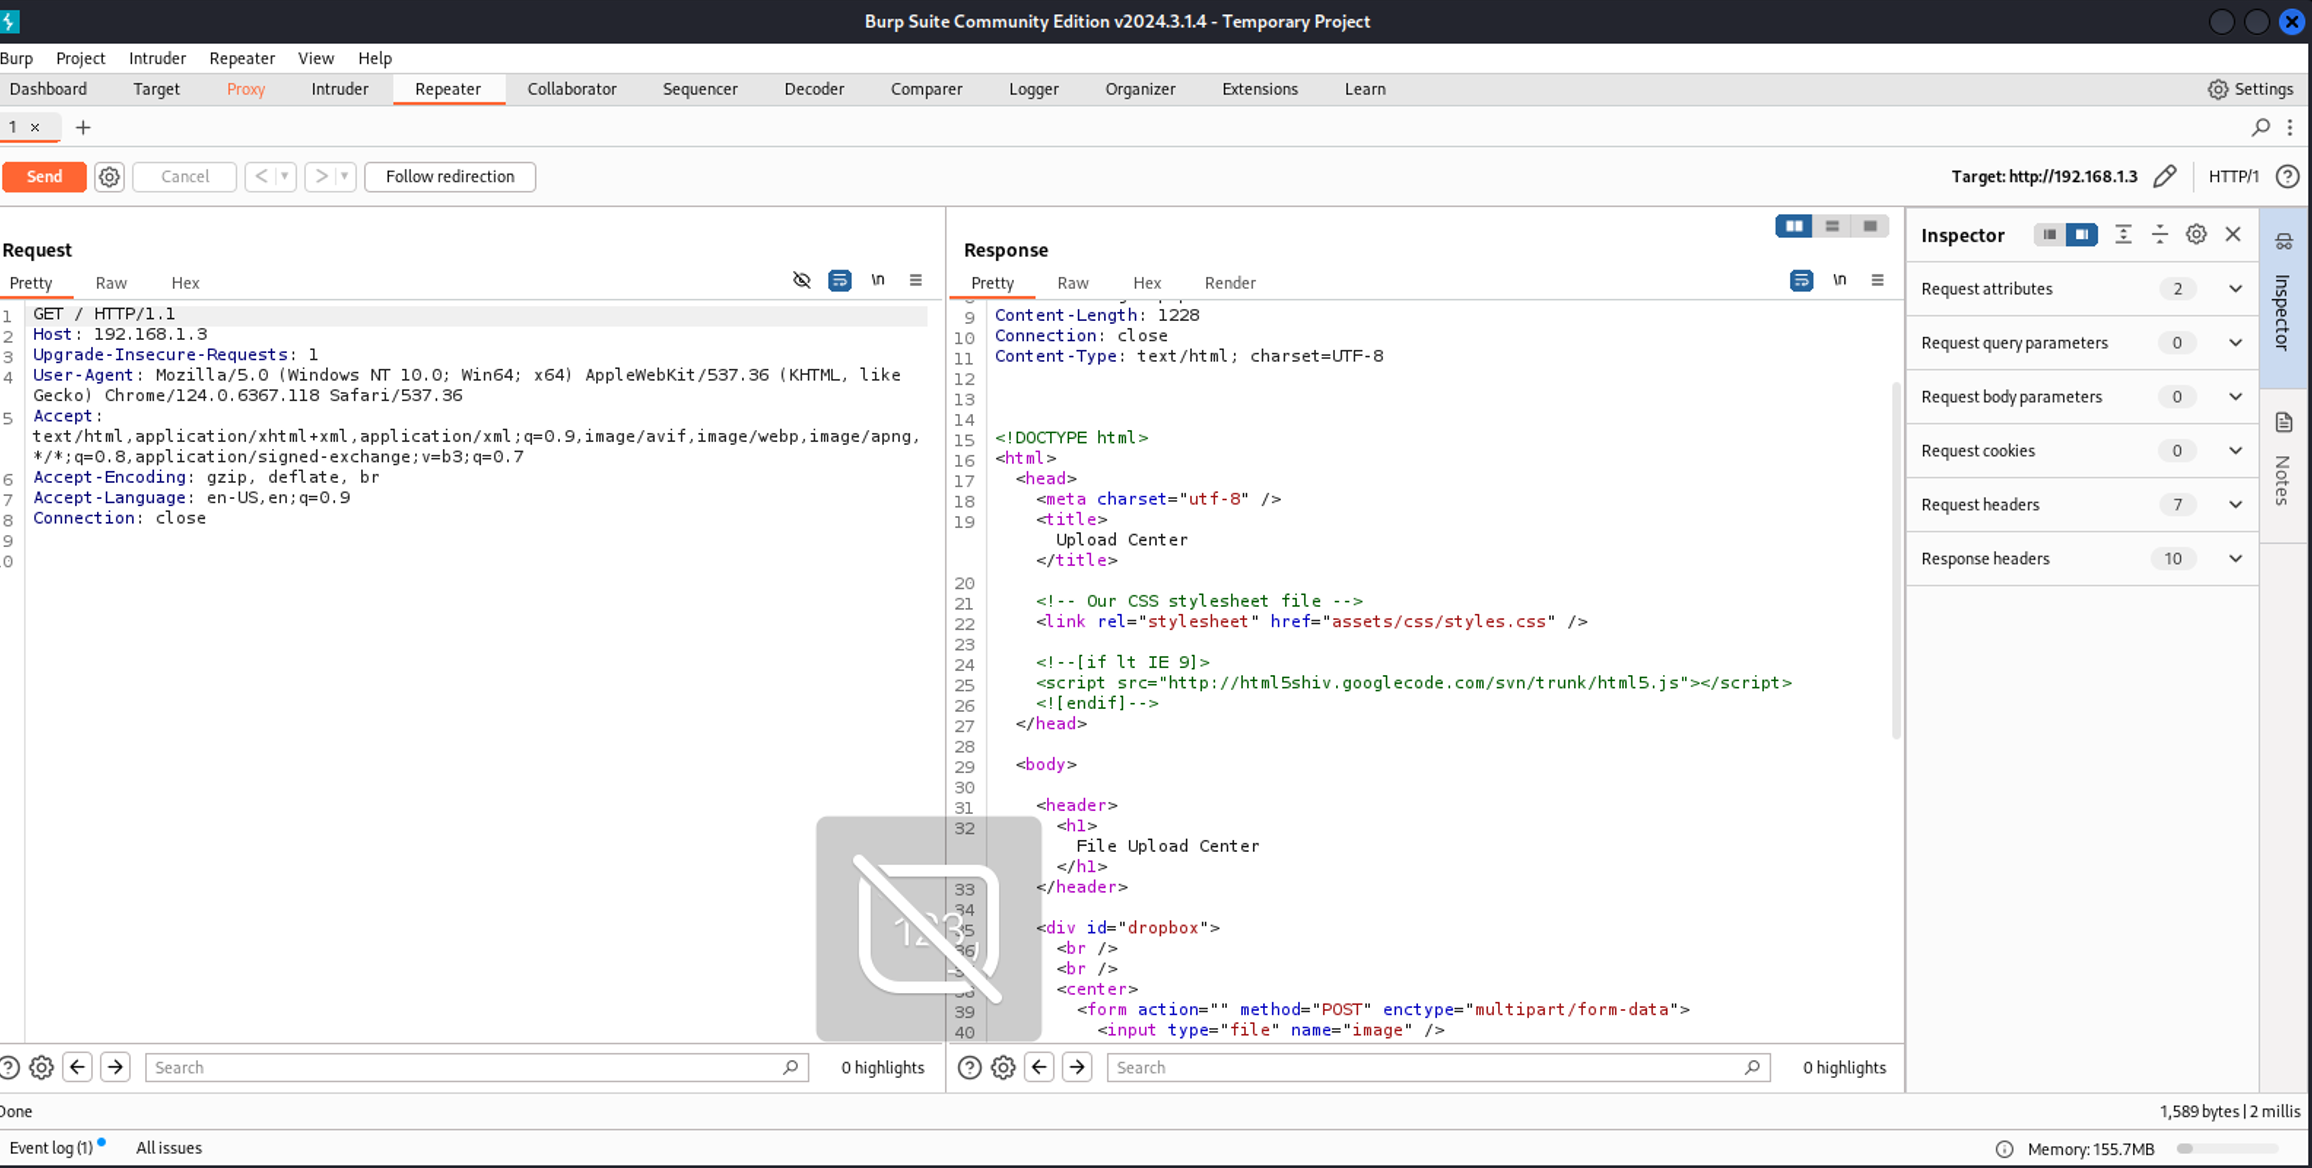Viewport: 2312px width, 1168px height.
Task: Expand all Inspector sections icon
Action: coord(2123,234)
